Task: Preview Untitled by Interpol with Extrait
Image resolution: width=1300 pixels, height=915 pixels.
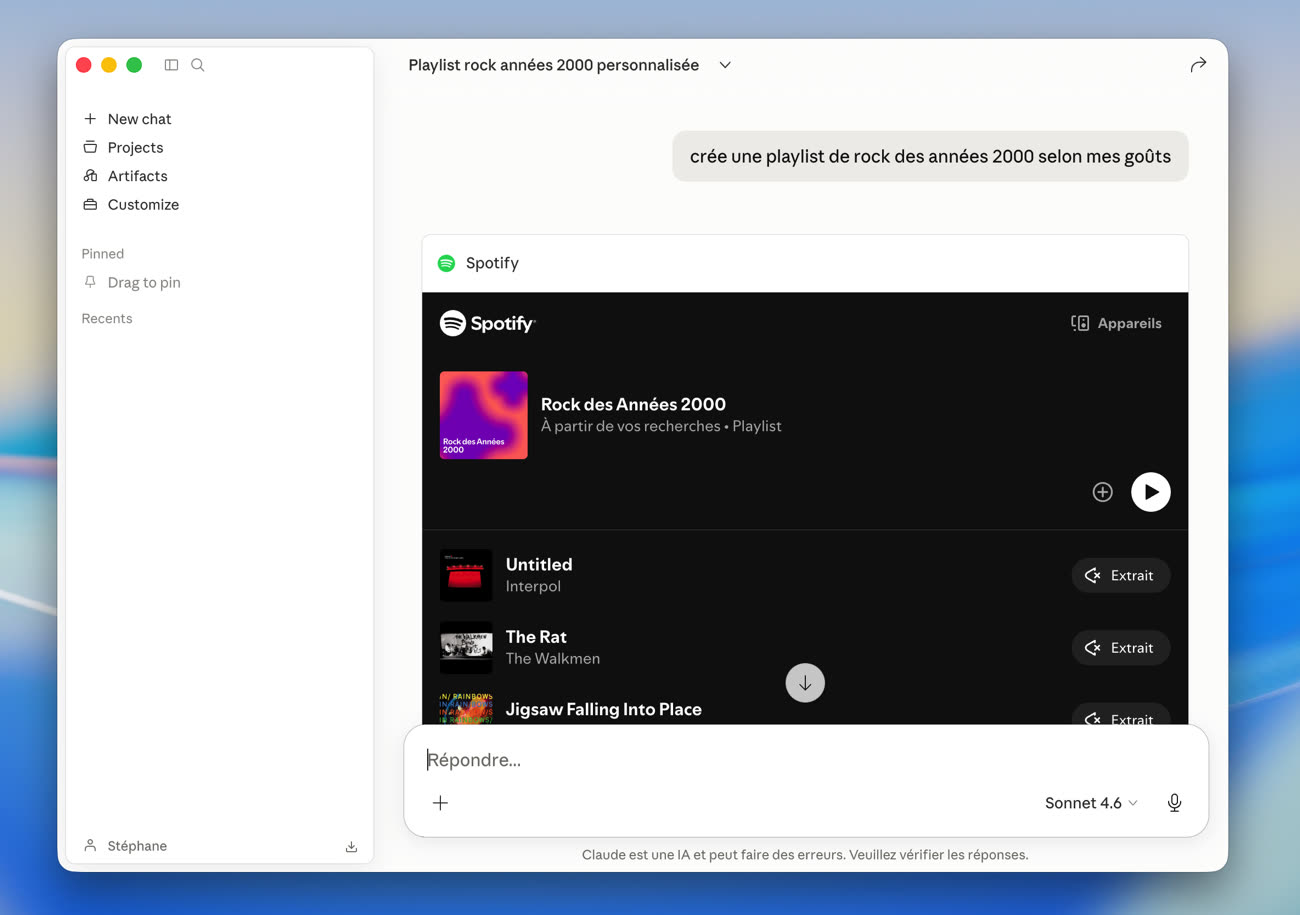Action: point(1120,576)
